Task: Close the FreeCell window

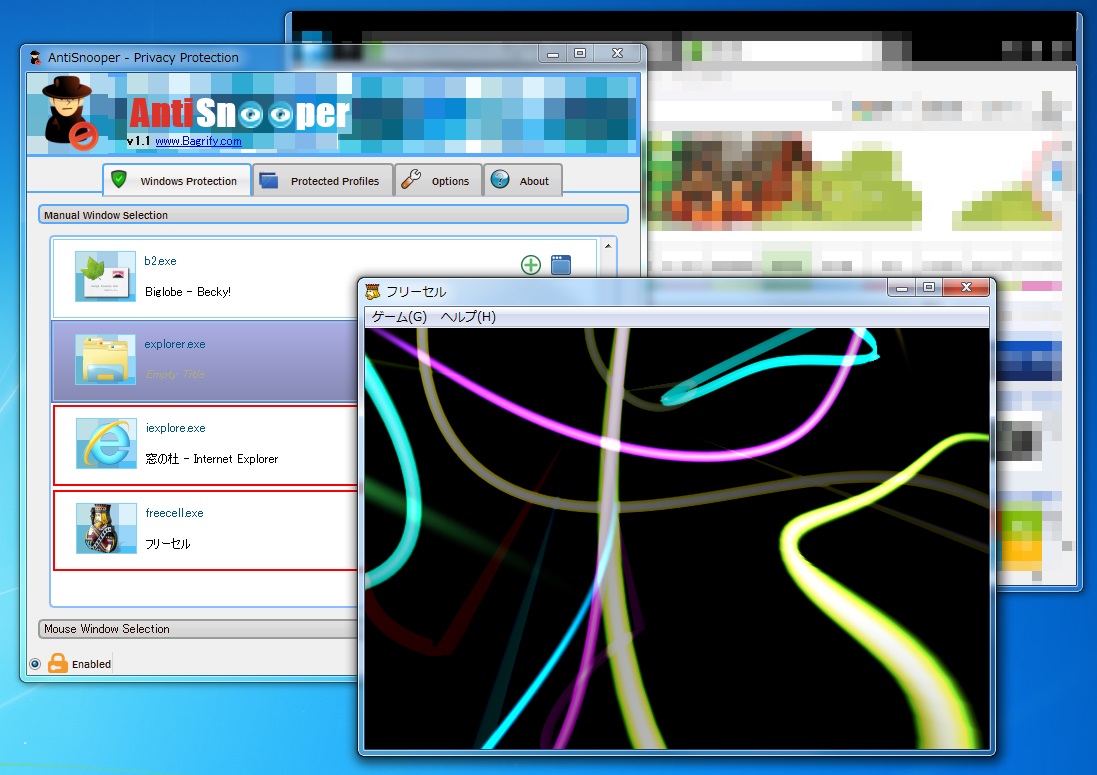Action: point(966,287)
